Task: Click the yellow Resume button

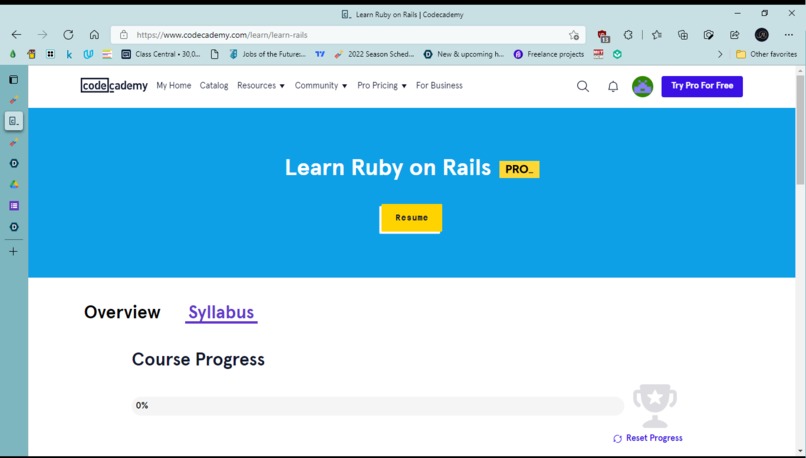Action: pyautogui.click(x=411, y=218)
